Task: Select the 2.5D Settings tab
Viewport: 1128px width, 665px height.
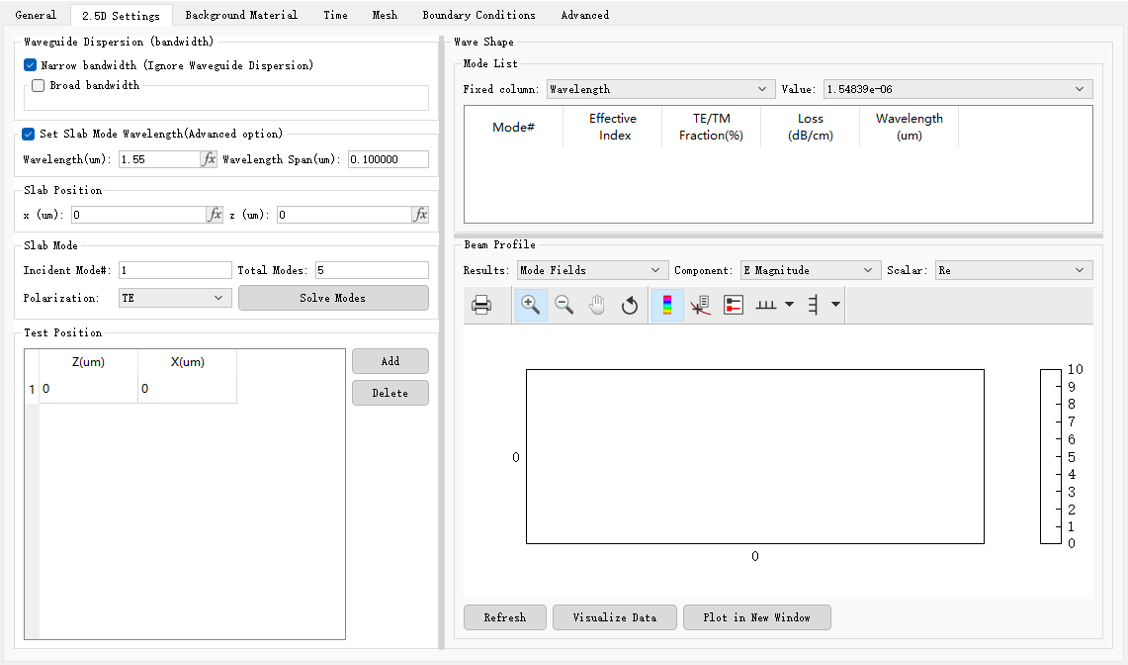Action: click(x=121, y=16)
